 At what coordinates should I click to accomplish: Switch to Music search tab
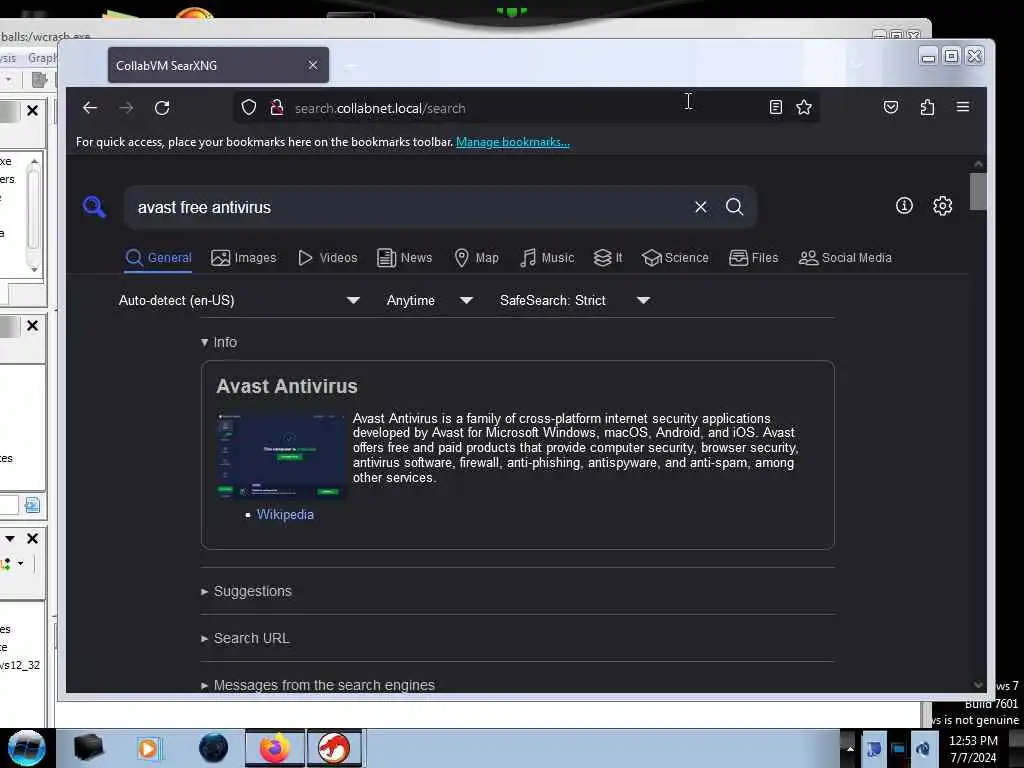click(x=547, y=258)
